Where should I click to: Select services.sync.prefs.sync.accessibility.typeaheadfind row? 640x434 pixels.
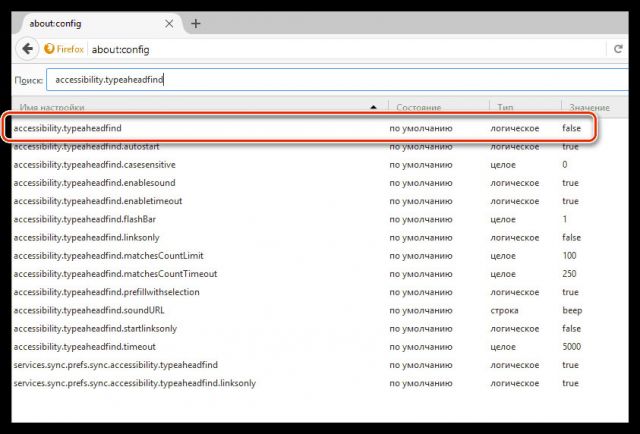pyautogui.click(x=320, y=365)
